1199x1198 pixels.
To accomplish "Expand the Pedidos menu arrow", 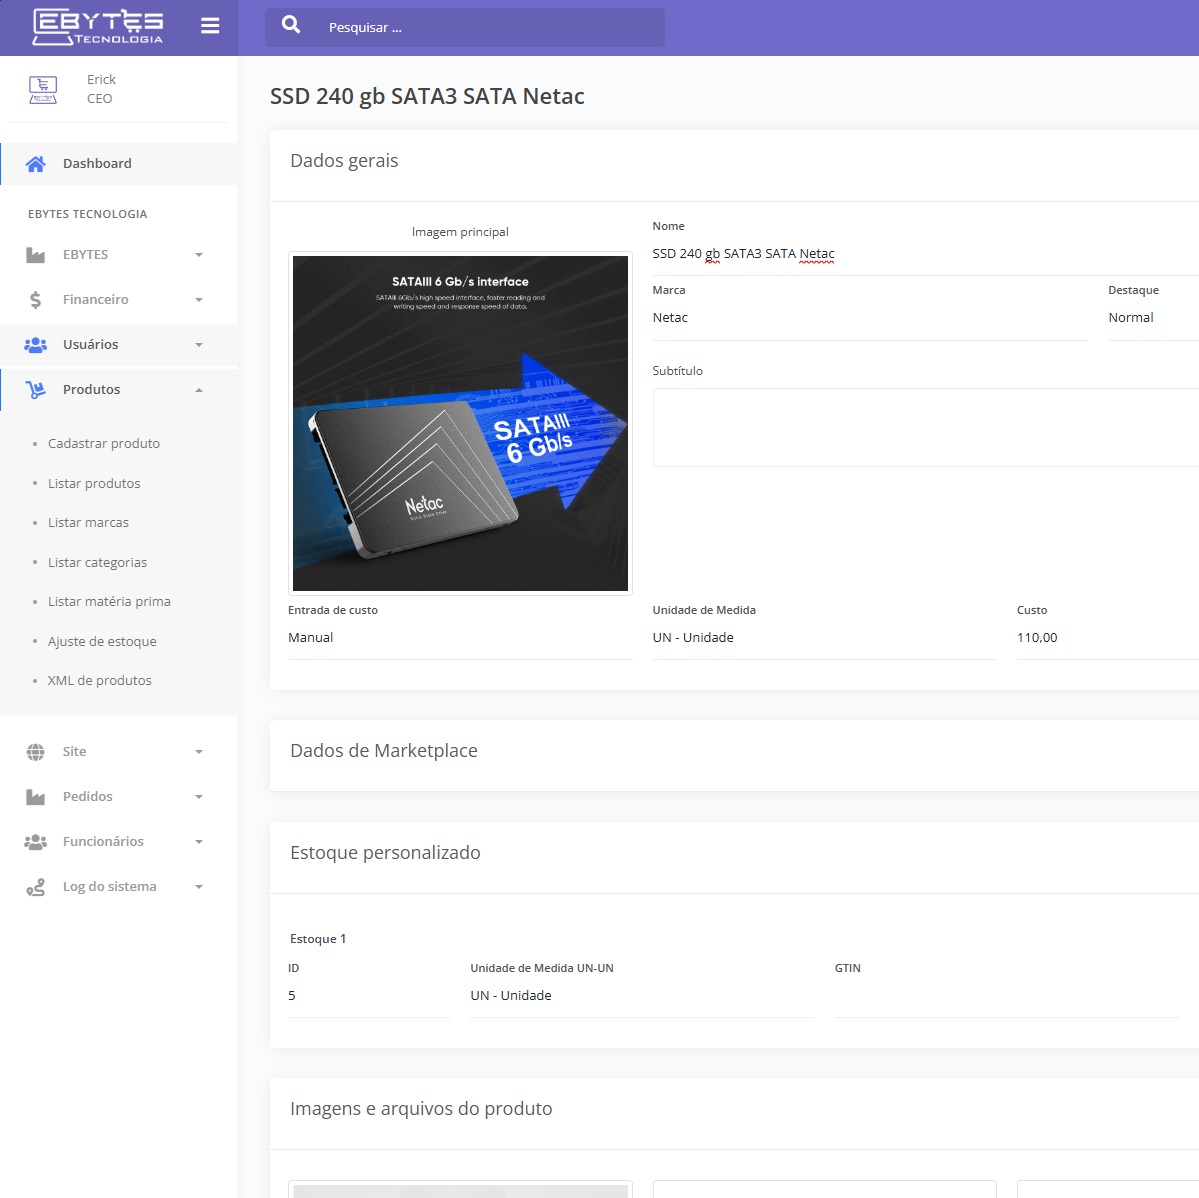I will [x=199, y=797].
